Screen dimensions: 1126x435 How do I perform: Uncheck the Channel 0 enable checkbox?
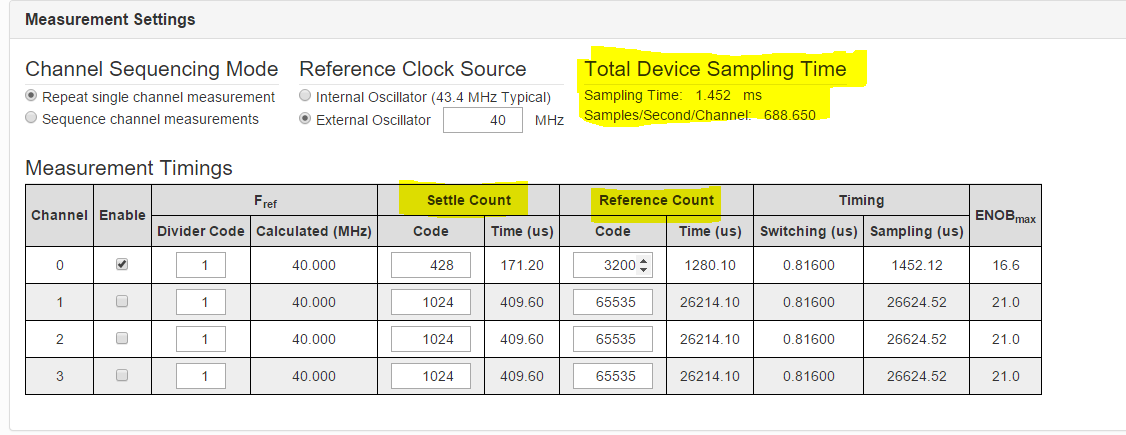point(122,264)
